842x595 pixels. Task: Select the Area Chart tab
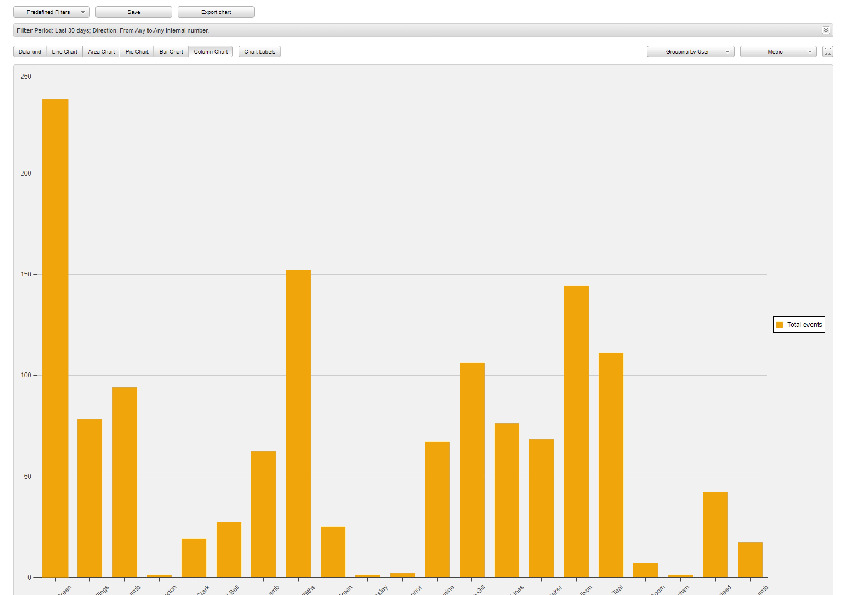coord(101,51)
